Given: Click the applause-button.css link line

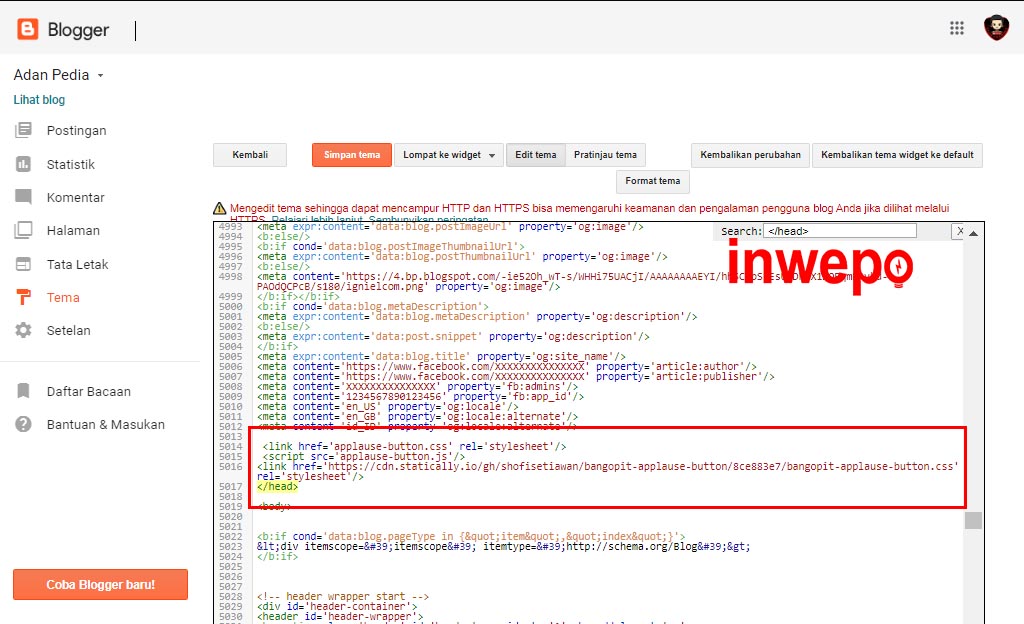Looking at the screenshot, I should coord(415,446).
